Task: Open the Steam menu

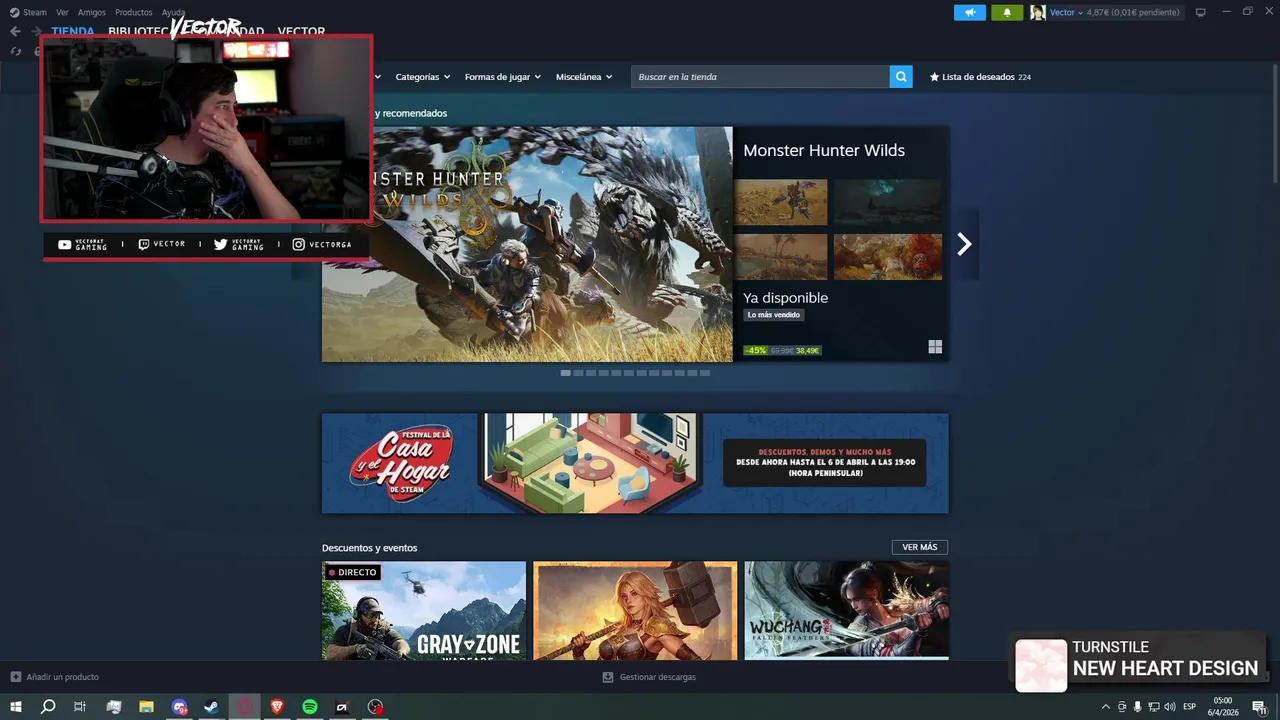Action: pos(28,12)
